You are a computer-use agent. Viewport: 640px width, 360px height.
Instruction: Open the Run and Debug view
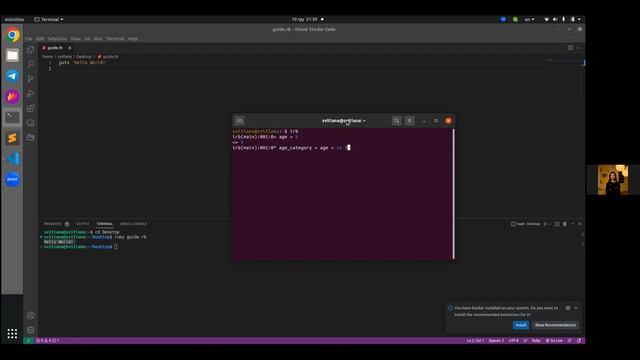coord(31,93)
